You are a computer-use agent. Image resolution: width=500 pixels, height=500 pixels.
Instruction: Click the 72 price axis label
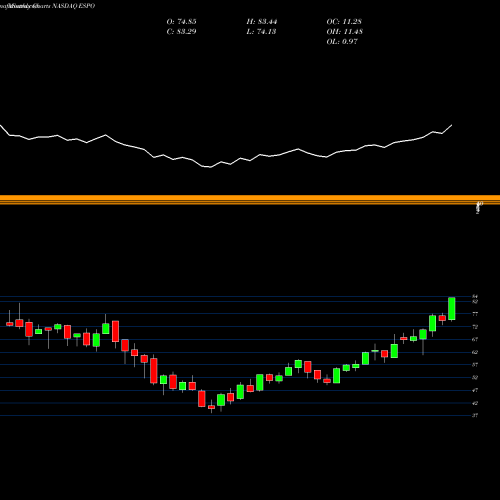(475, 327)
